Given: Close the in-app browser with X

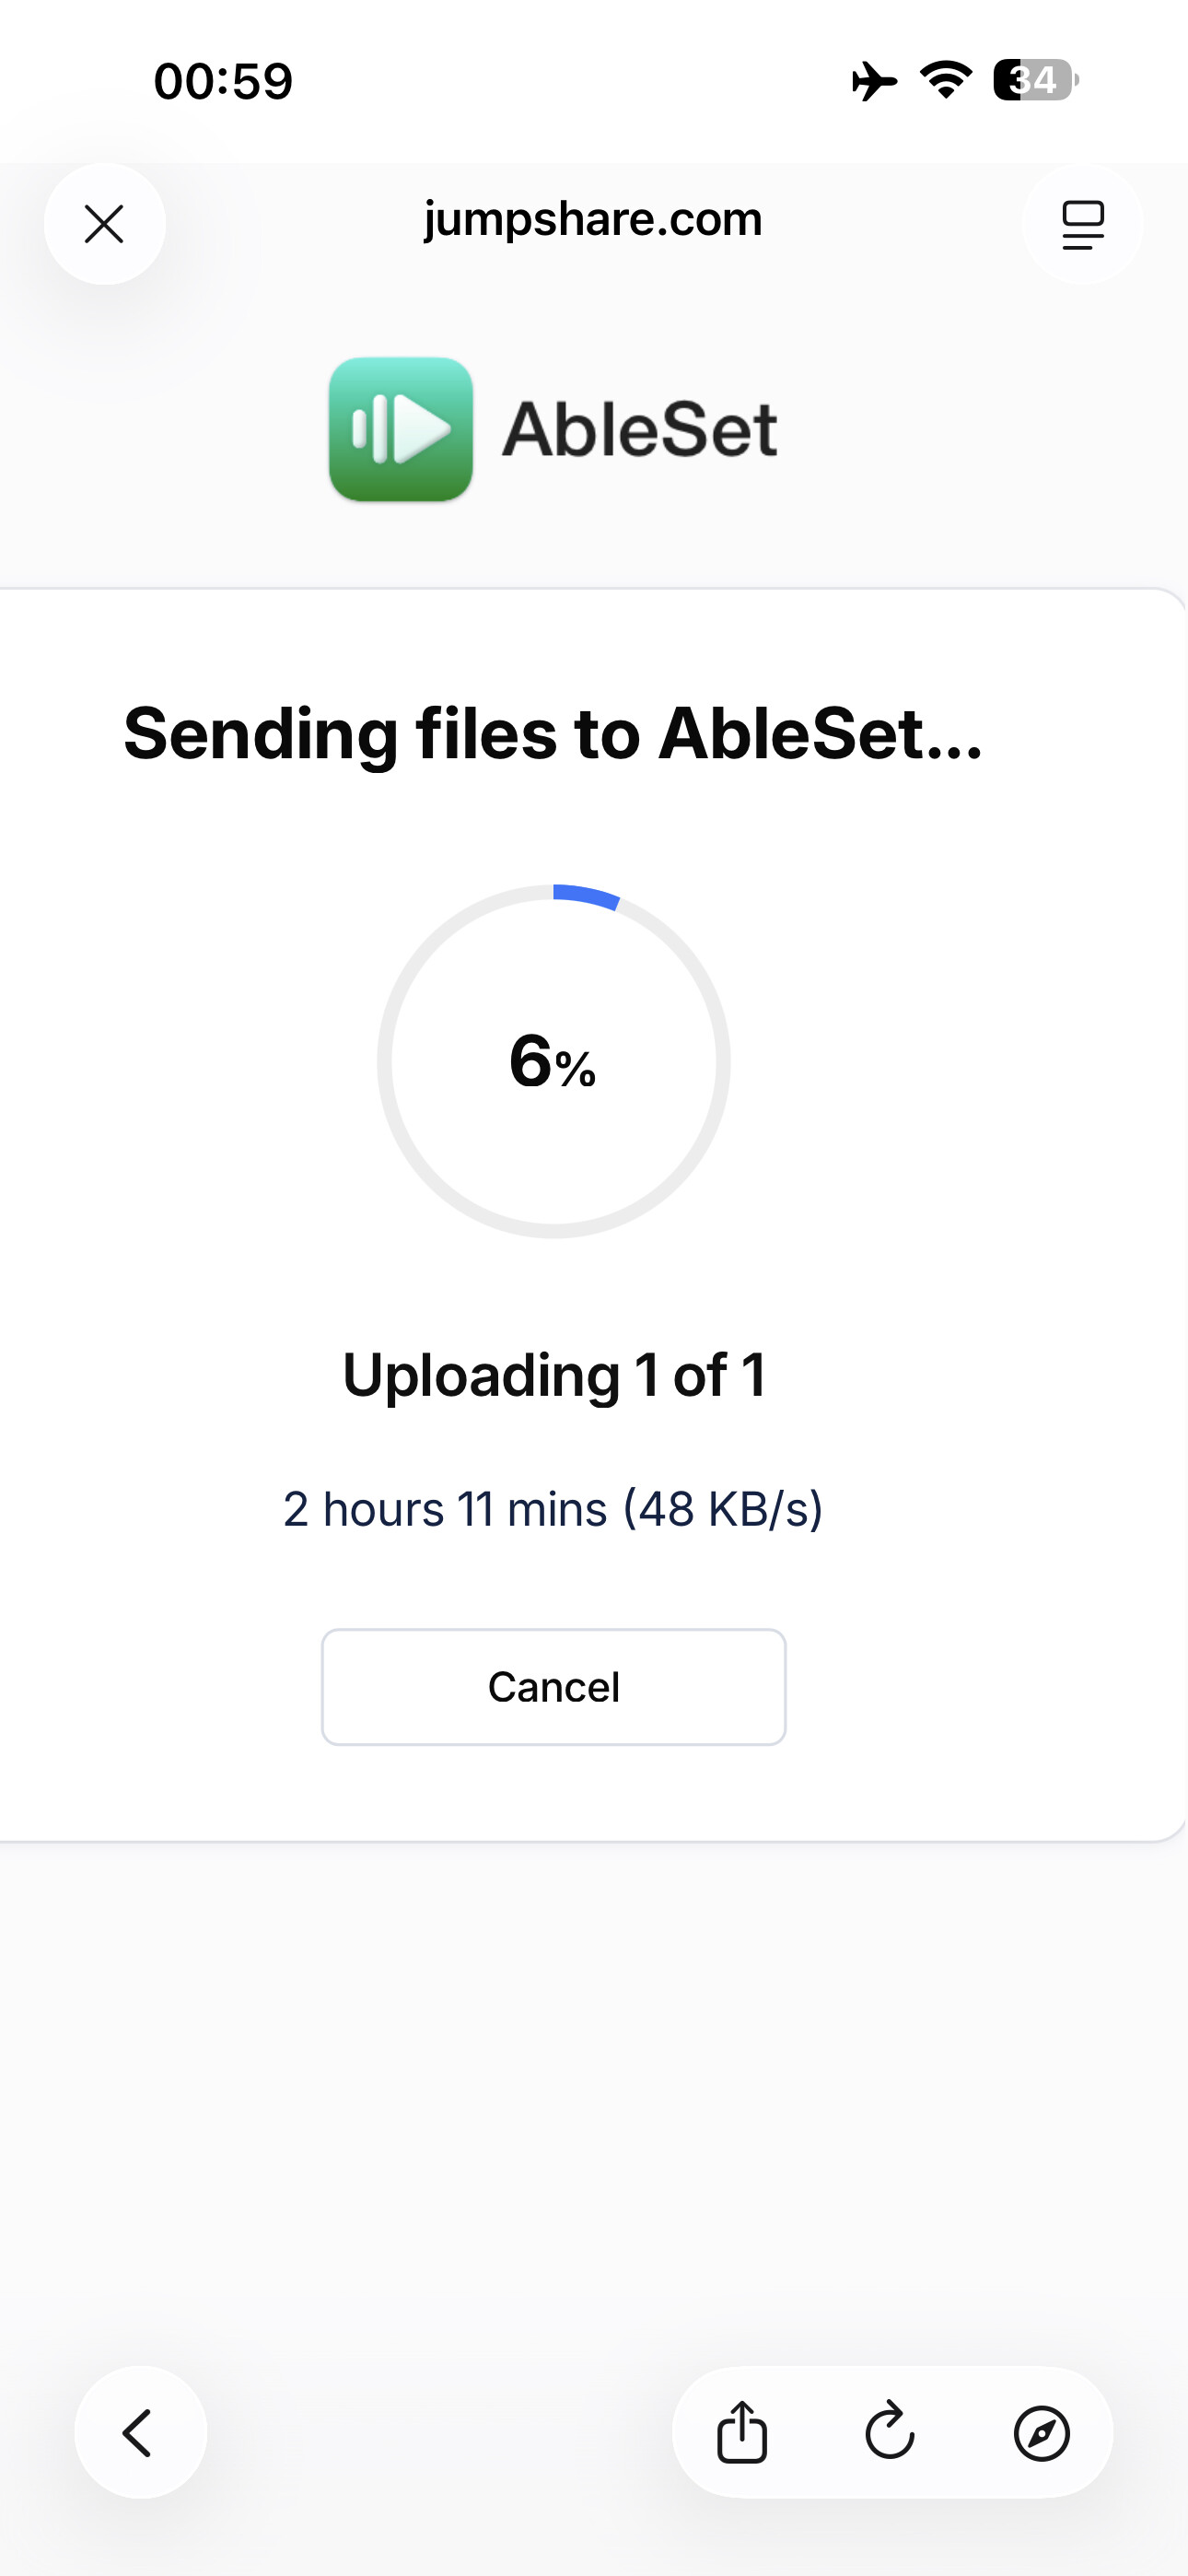Looking at the screenshot, I should (x=104, y=224).
